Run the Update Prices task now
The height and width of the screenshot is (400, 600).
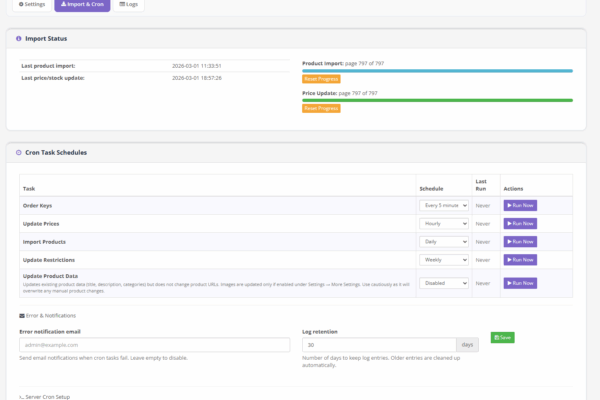520,223
